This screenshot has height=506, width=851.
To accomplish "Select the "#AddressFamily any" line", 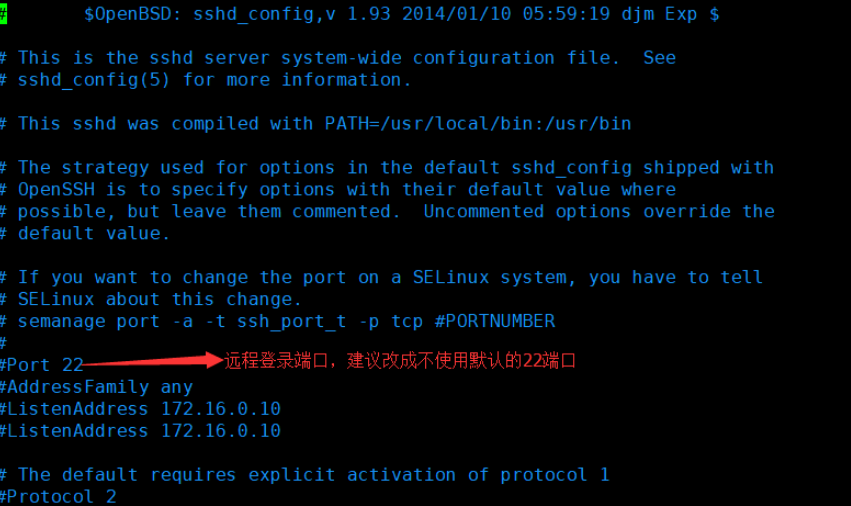I will 96,387.
